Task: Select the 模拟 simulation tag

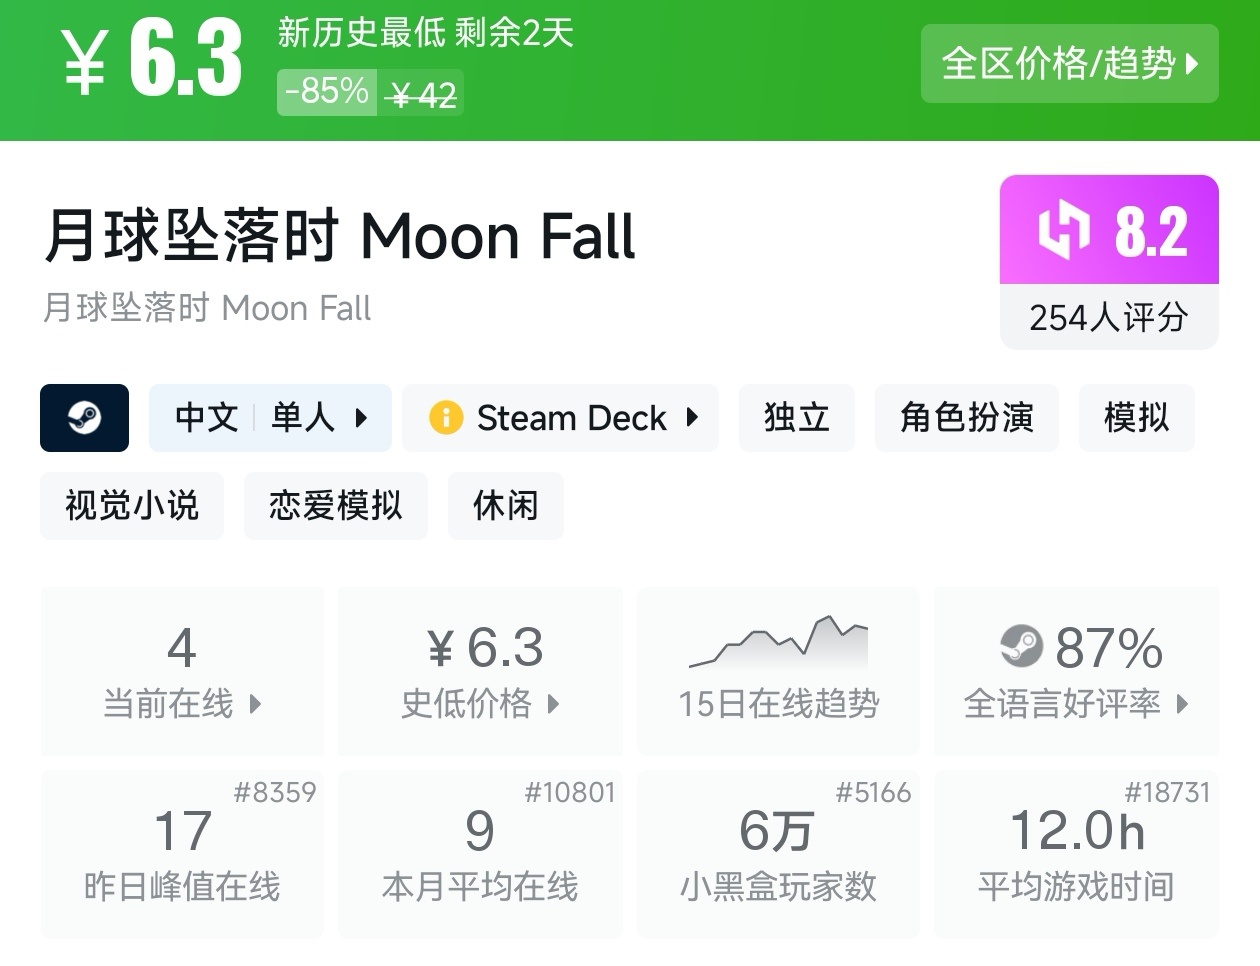Action: pyautogui.click(x=1136, y=418)
